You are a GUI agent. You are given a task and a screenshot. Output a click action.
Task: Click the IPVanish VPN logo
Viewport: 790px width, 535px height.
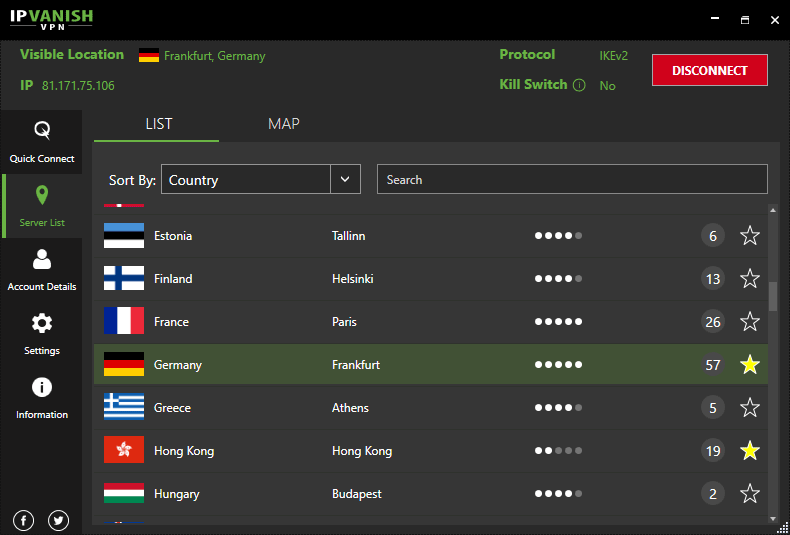[x=51, y=19]
